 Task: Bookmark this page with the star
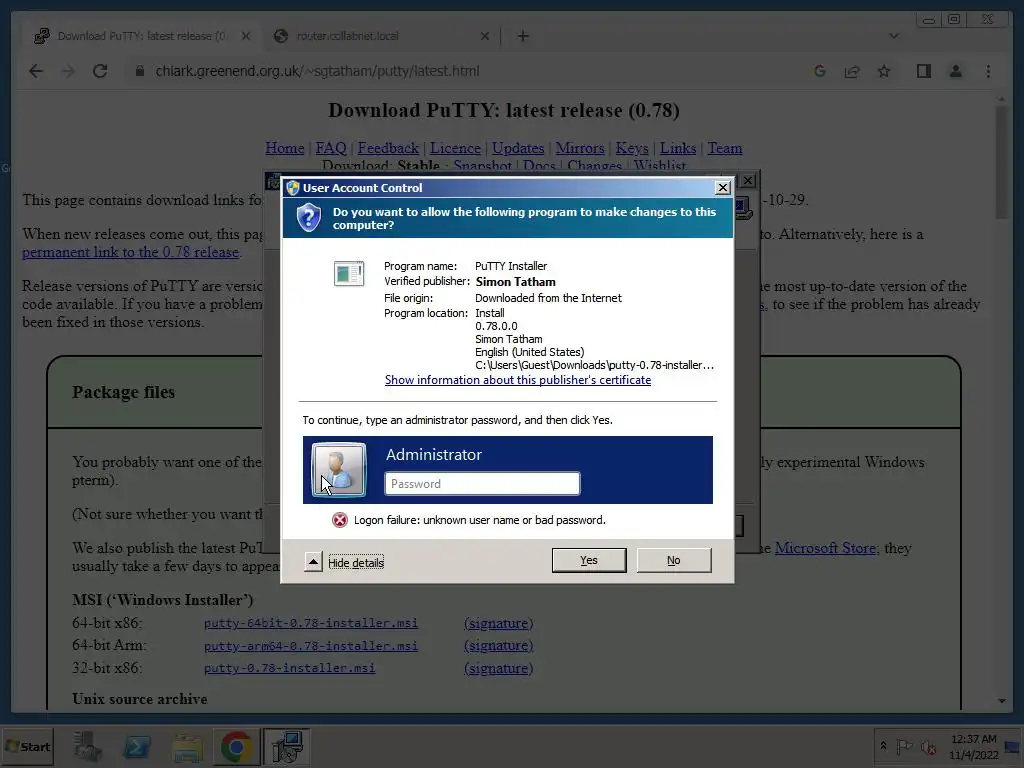[x=884, y=71]
